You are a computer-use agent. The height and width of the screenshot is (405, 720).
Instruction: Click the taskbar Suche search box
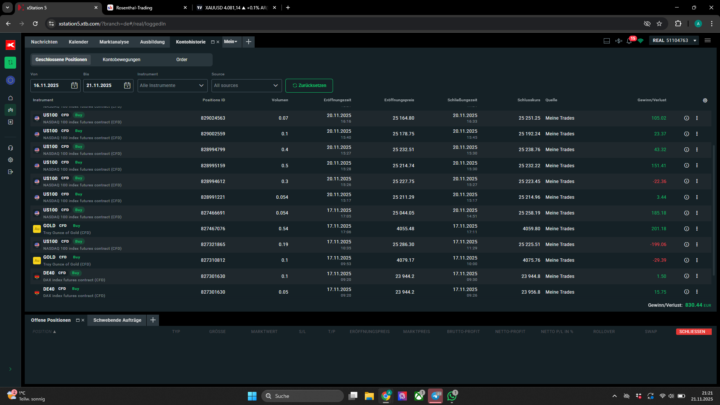pyautogui.click(x=303, y=396)
